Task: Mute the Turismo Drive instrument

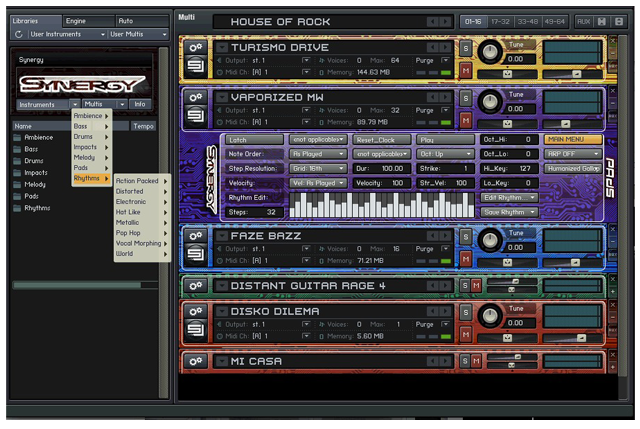Action: [x=466, y=71]
